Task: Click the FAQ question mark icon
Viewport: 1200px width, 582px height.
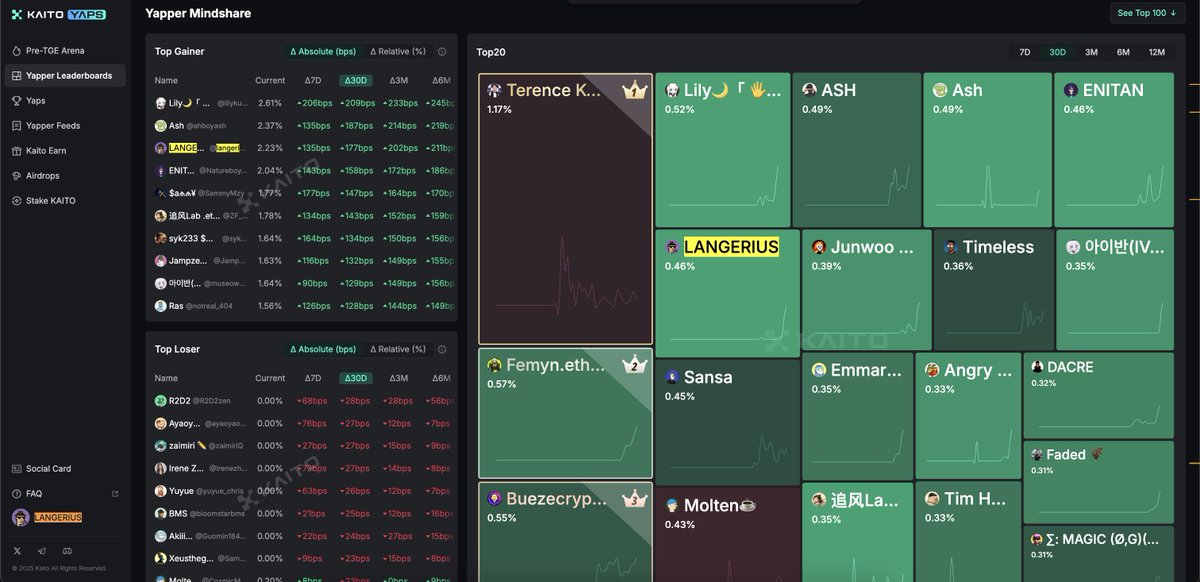Action: [16, 494]
